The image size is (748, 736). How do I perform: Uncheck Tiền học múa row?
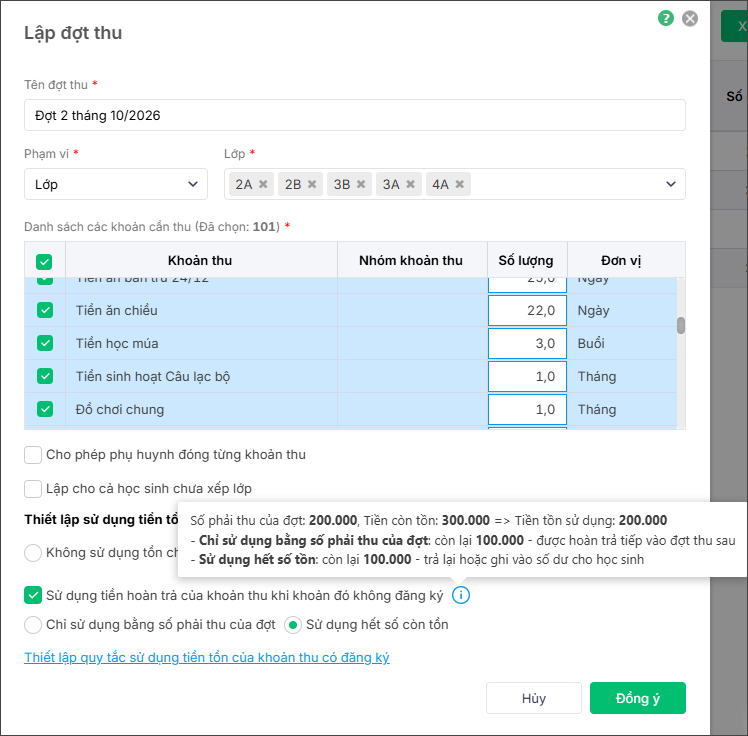coord(45,343)
